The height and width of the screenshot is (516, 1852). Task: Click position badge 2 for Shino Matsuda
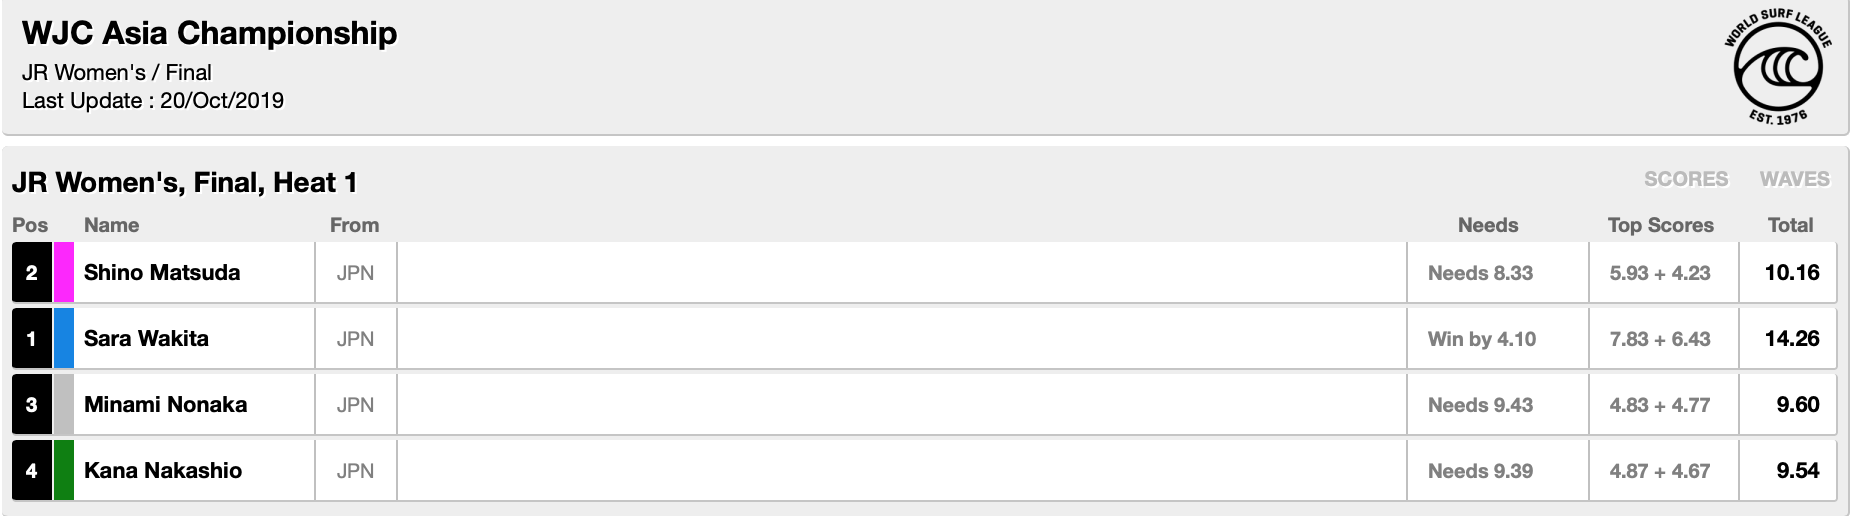click(x=32, y=272)
